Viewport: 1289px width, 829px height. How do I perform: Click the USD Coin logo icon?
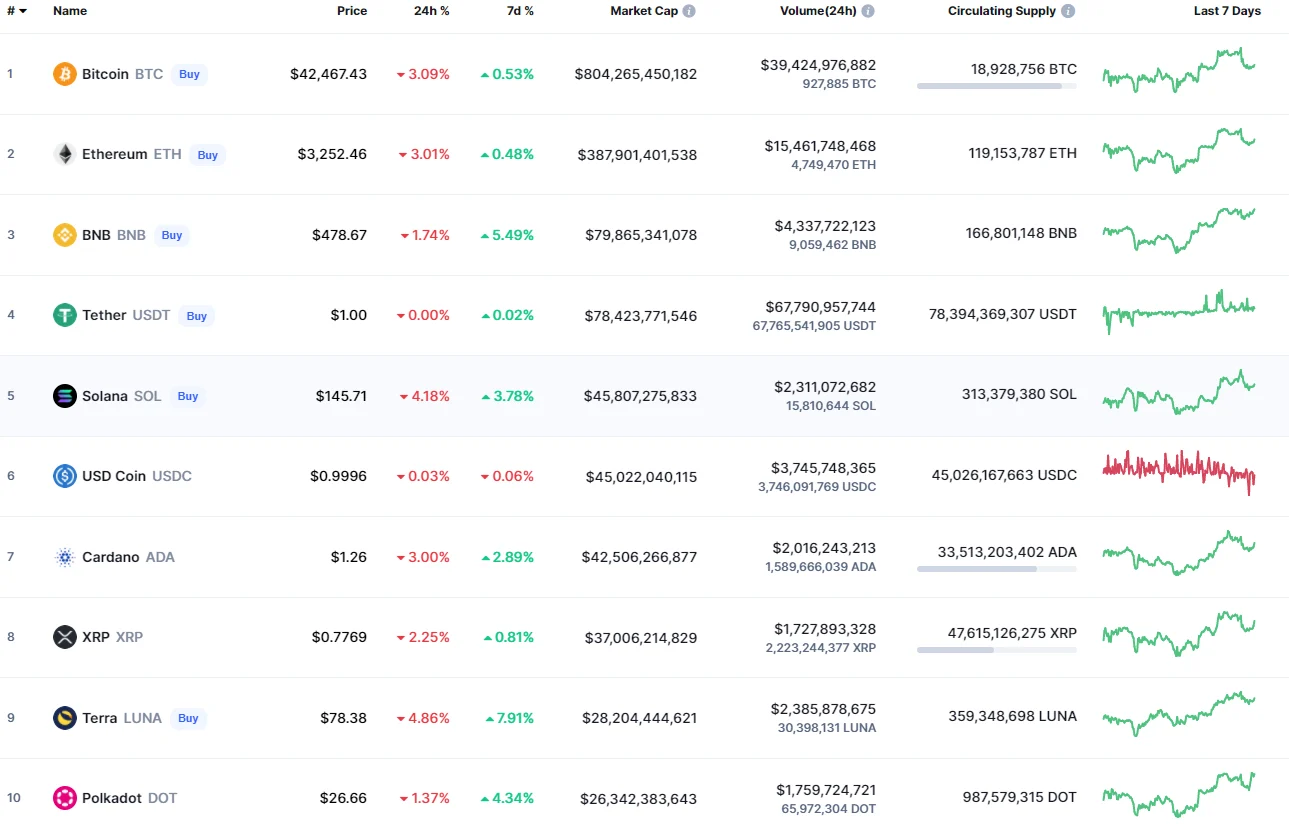(65, 476)
